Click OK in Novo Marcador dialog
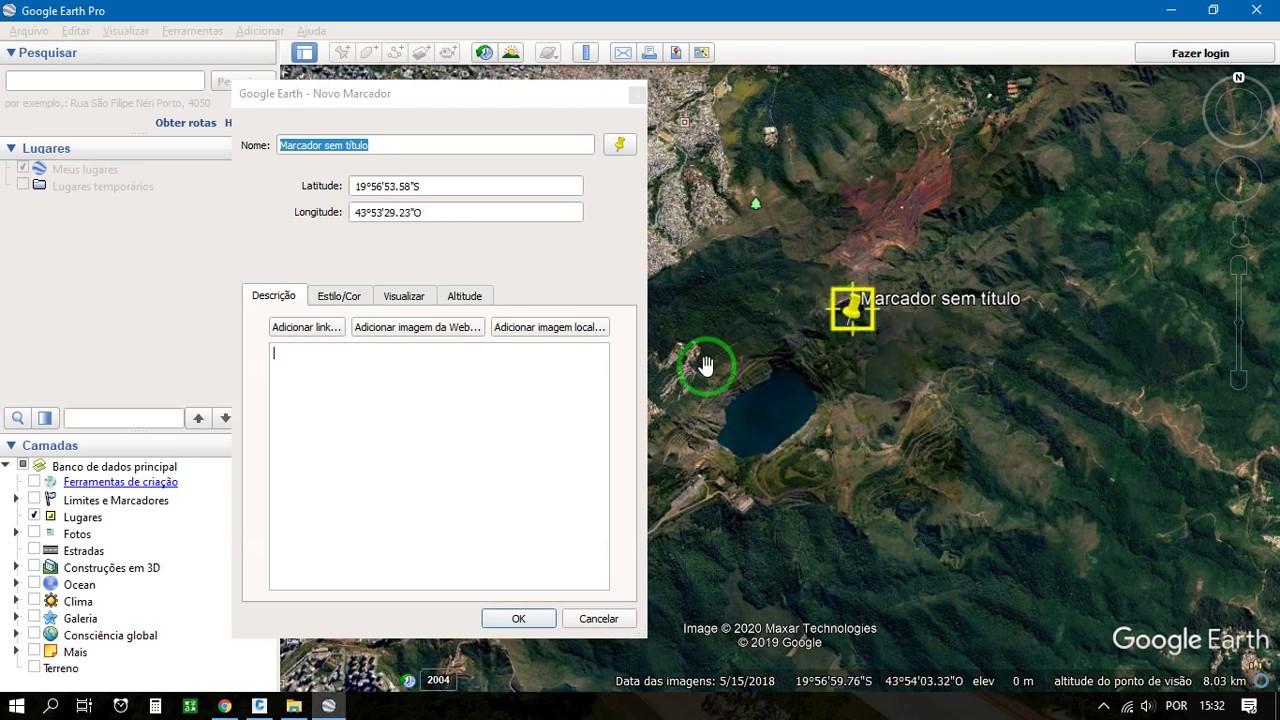 519,619
